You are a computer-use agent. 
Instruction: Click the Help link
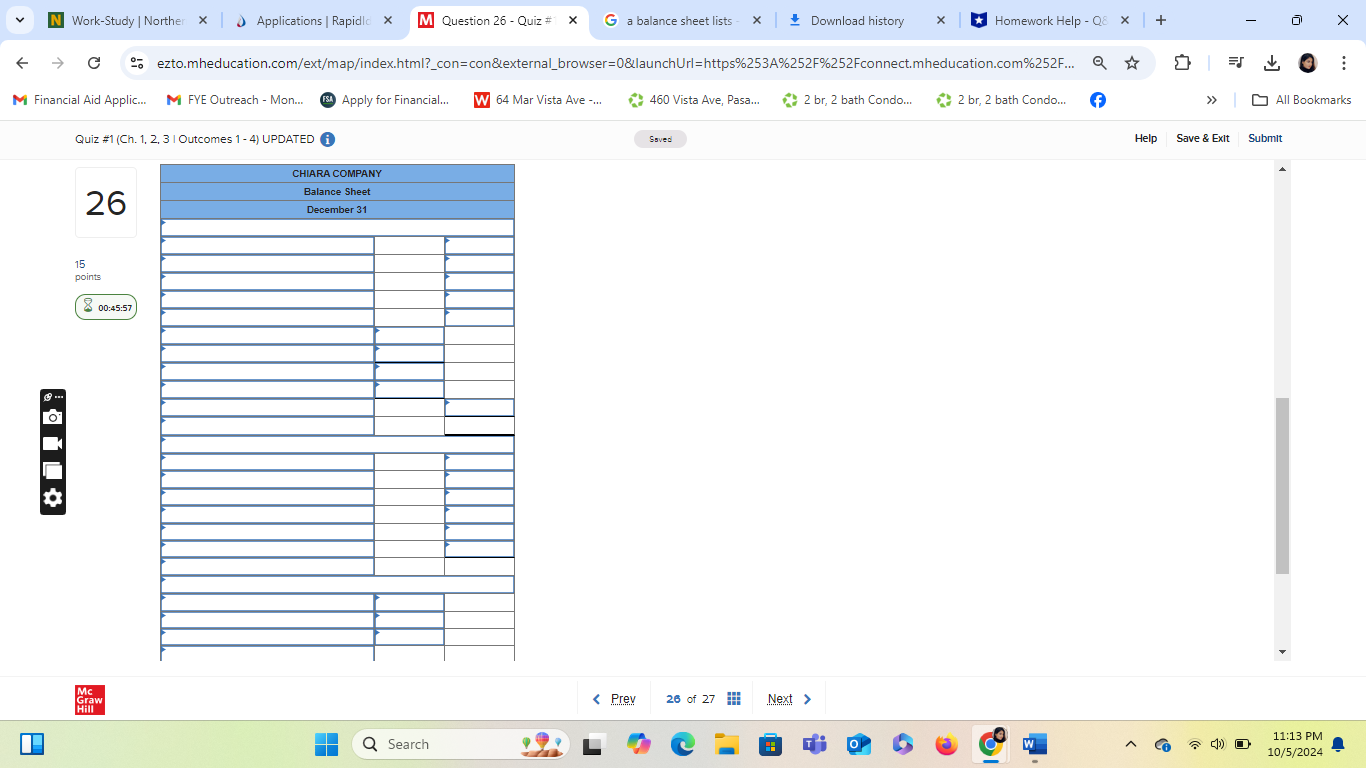[x=1146, y=139]
